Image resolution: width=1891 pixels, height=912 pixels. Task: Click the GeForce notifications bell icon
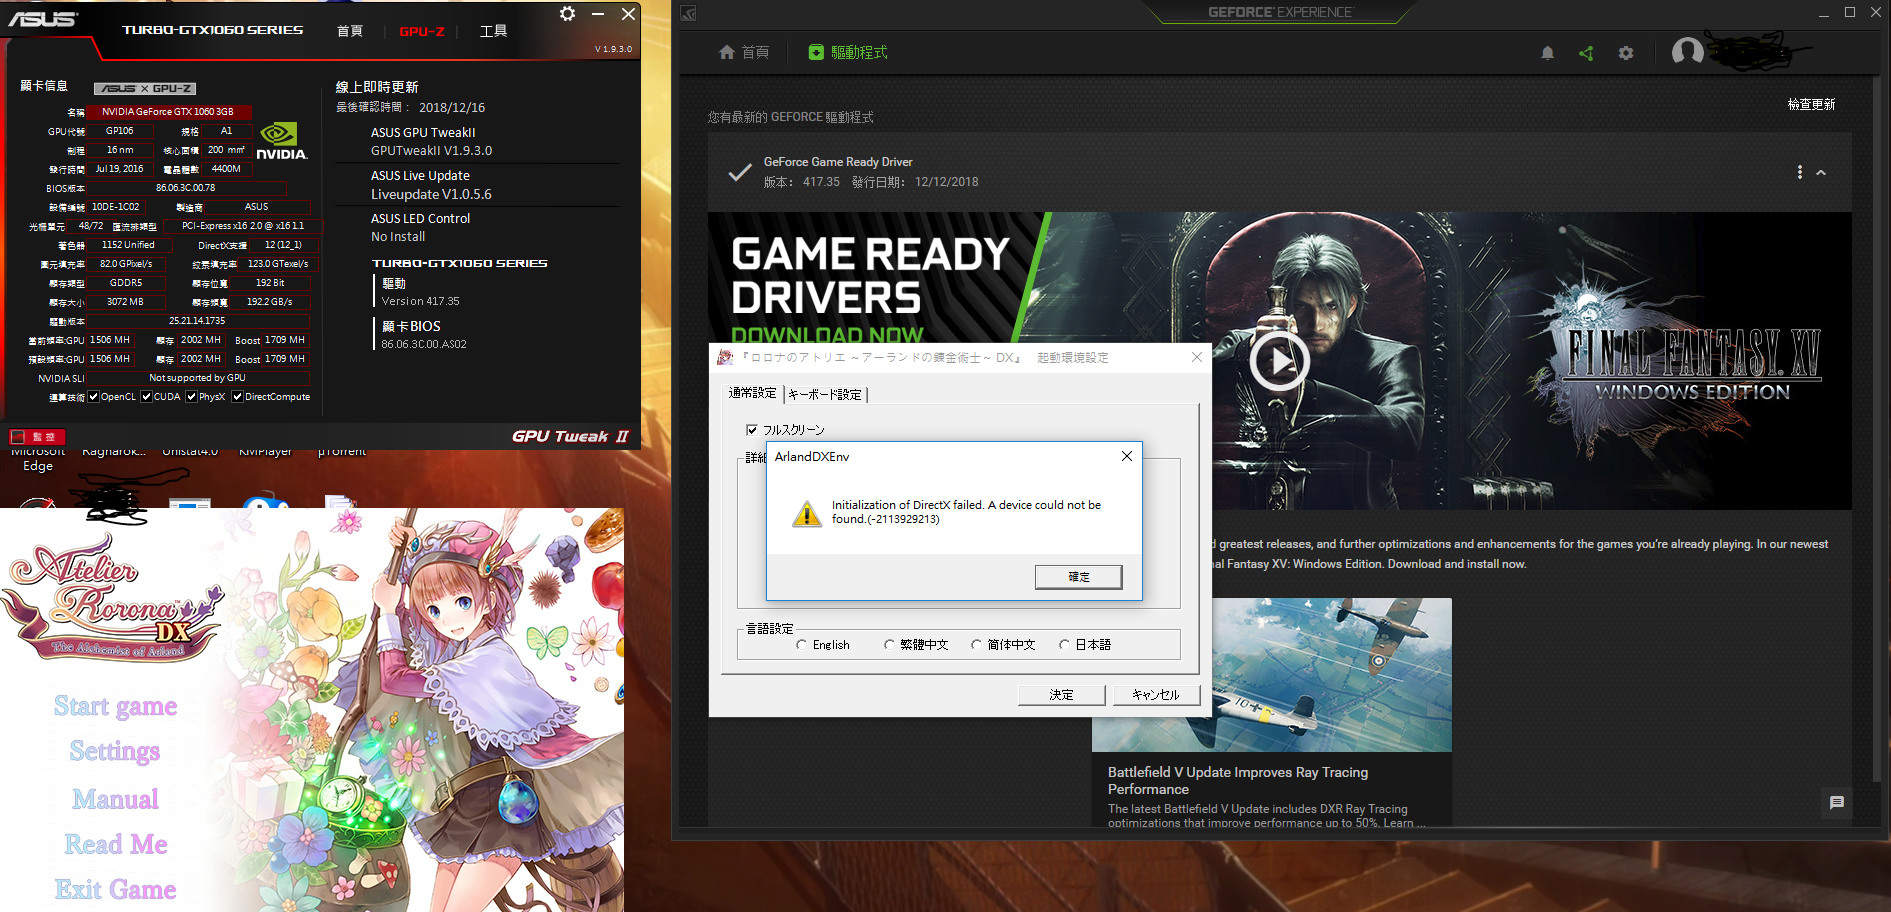[1547, 53]
